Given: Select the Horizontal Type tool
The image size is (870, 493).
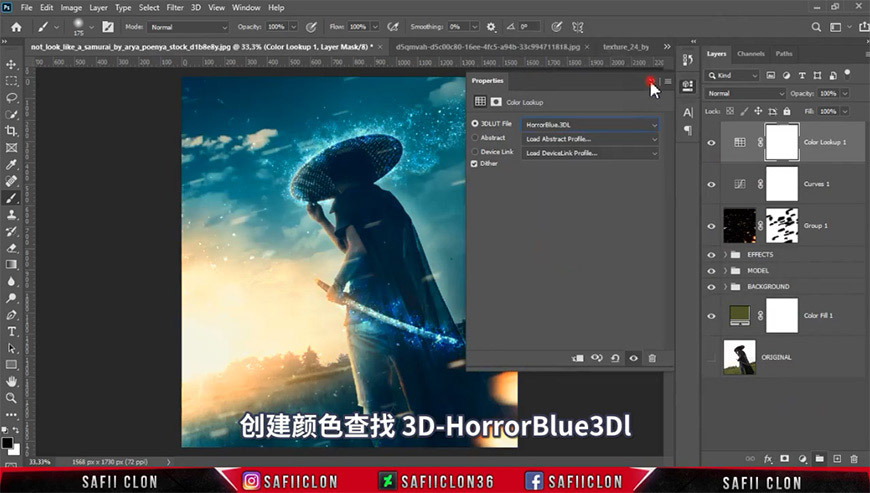Looking at the screenshot, I should [11, 331].
